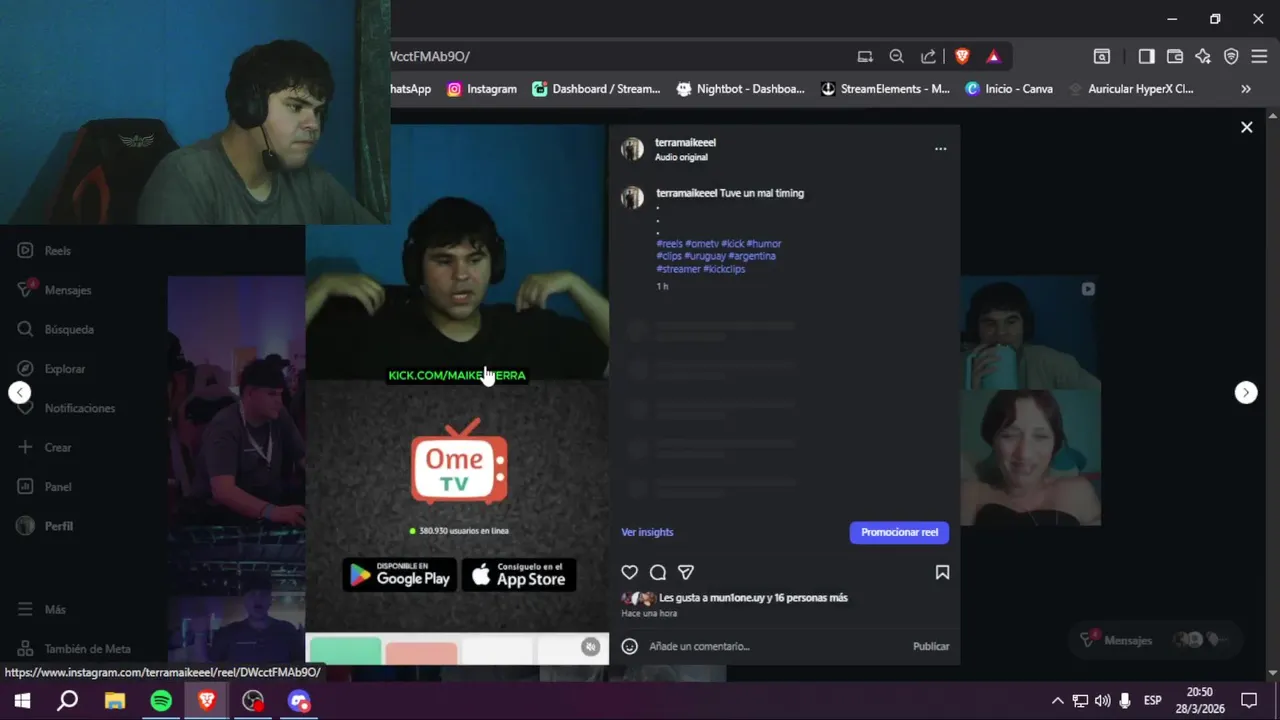This screenshot has height=720, width=1280.
Task: Expand the Más menu in sidebar
Action: click(x=42, y=609)
